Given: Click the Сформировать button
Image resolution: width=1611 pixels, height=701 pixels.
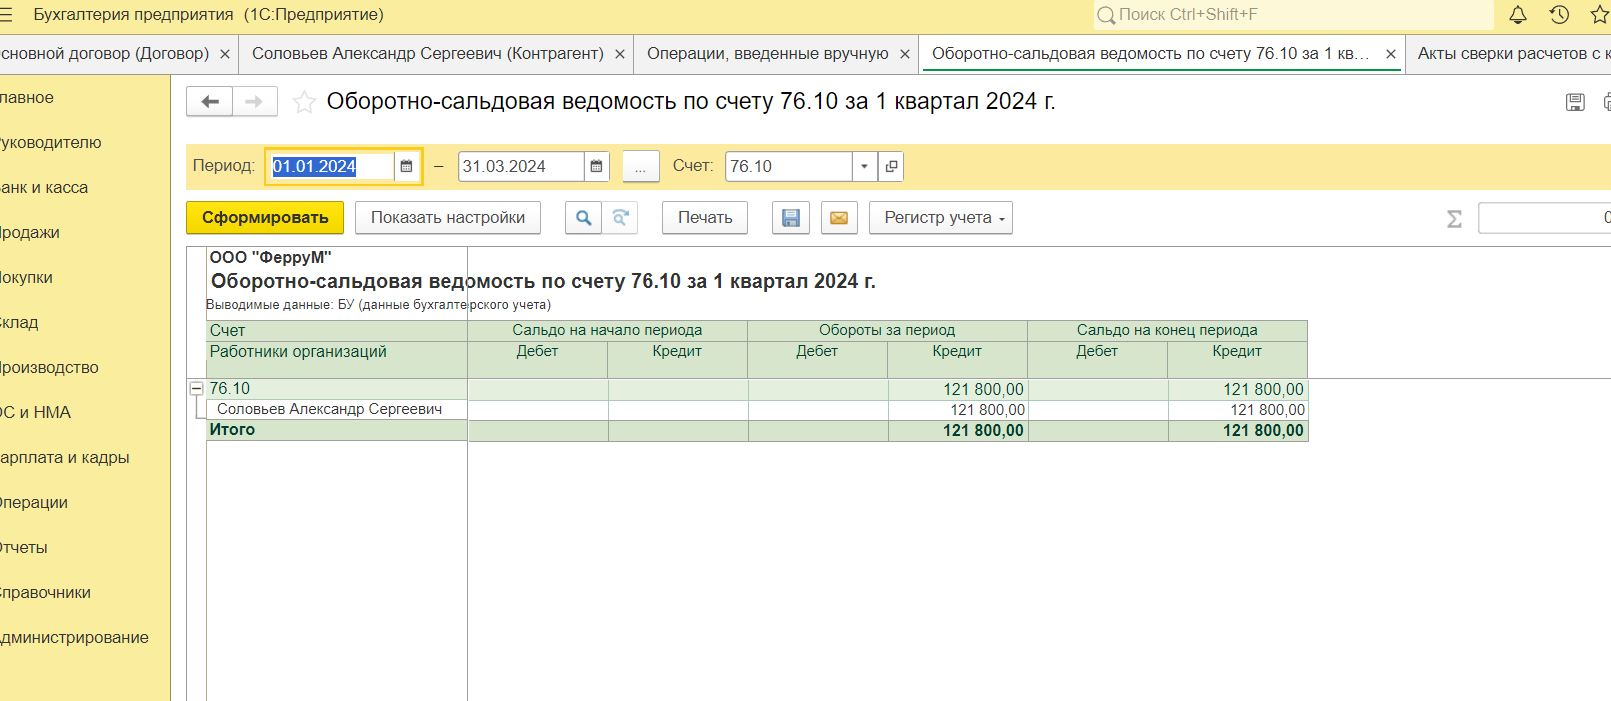Looking at the screenshot, I should pos(265,218).
